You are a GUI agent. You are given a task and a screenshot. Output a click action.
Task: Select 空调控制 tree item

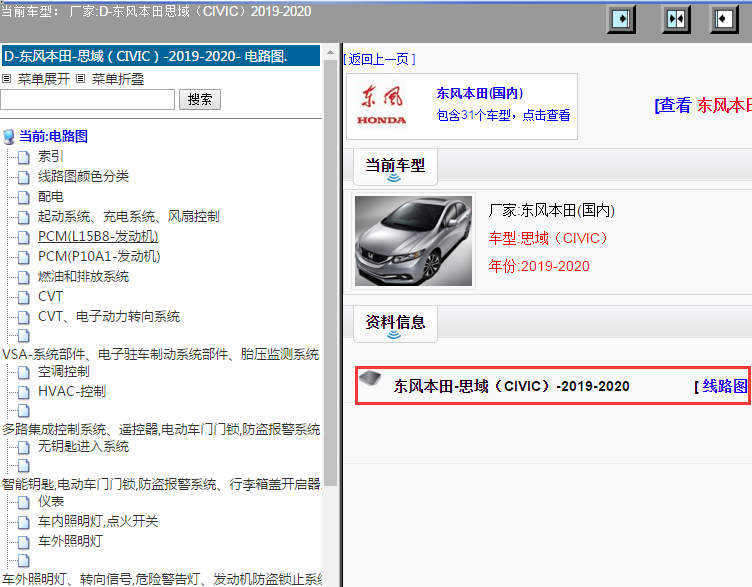[64, 372]
